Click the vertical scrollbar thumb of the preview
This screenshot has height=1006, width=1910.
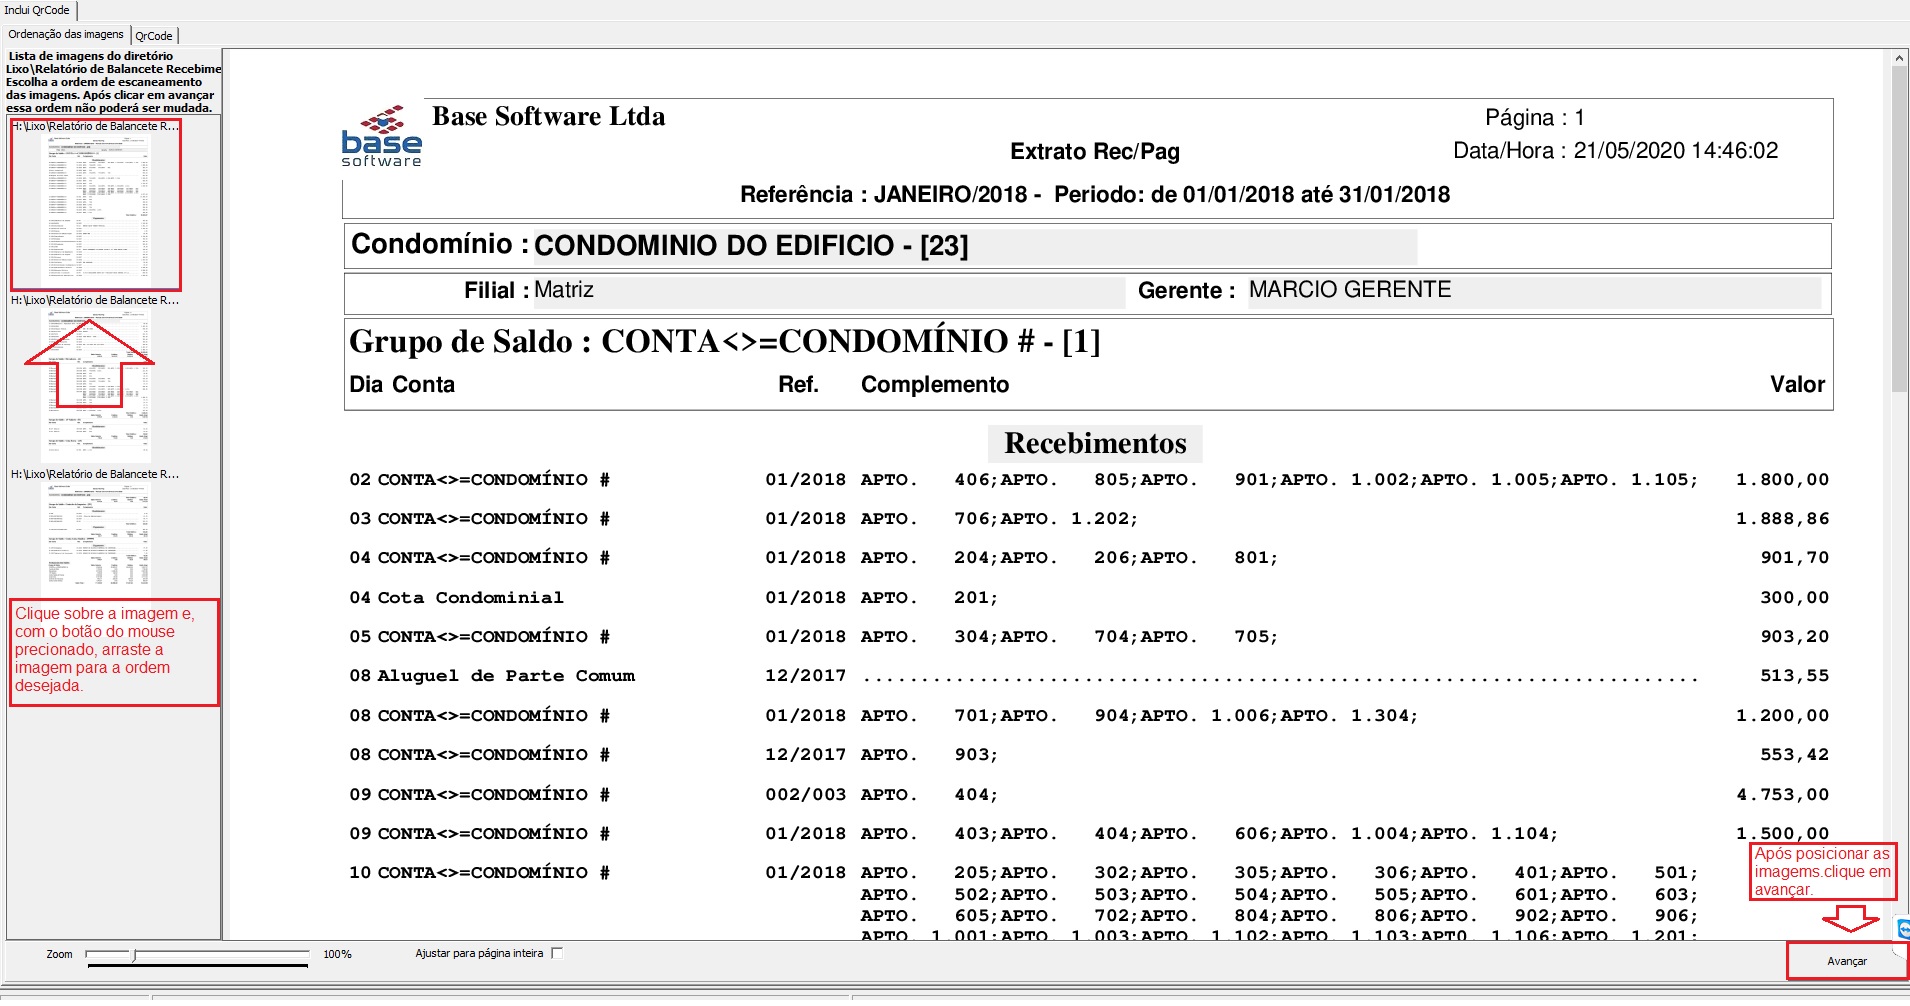pyautogui.click(x=1899, y=230)
